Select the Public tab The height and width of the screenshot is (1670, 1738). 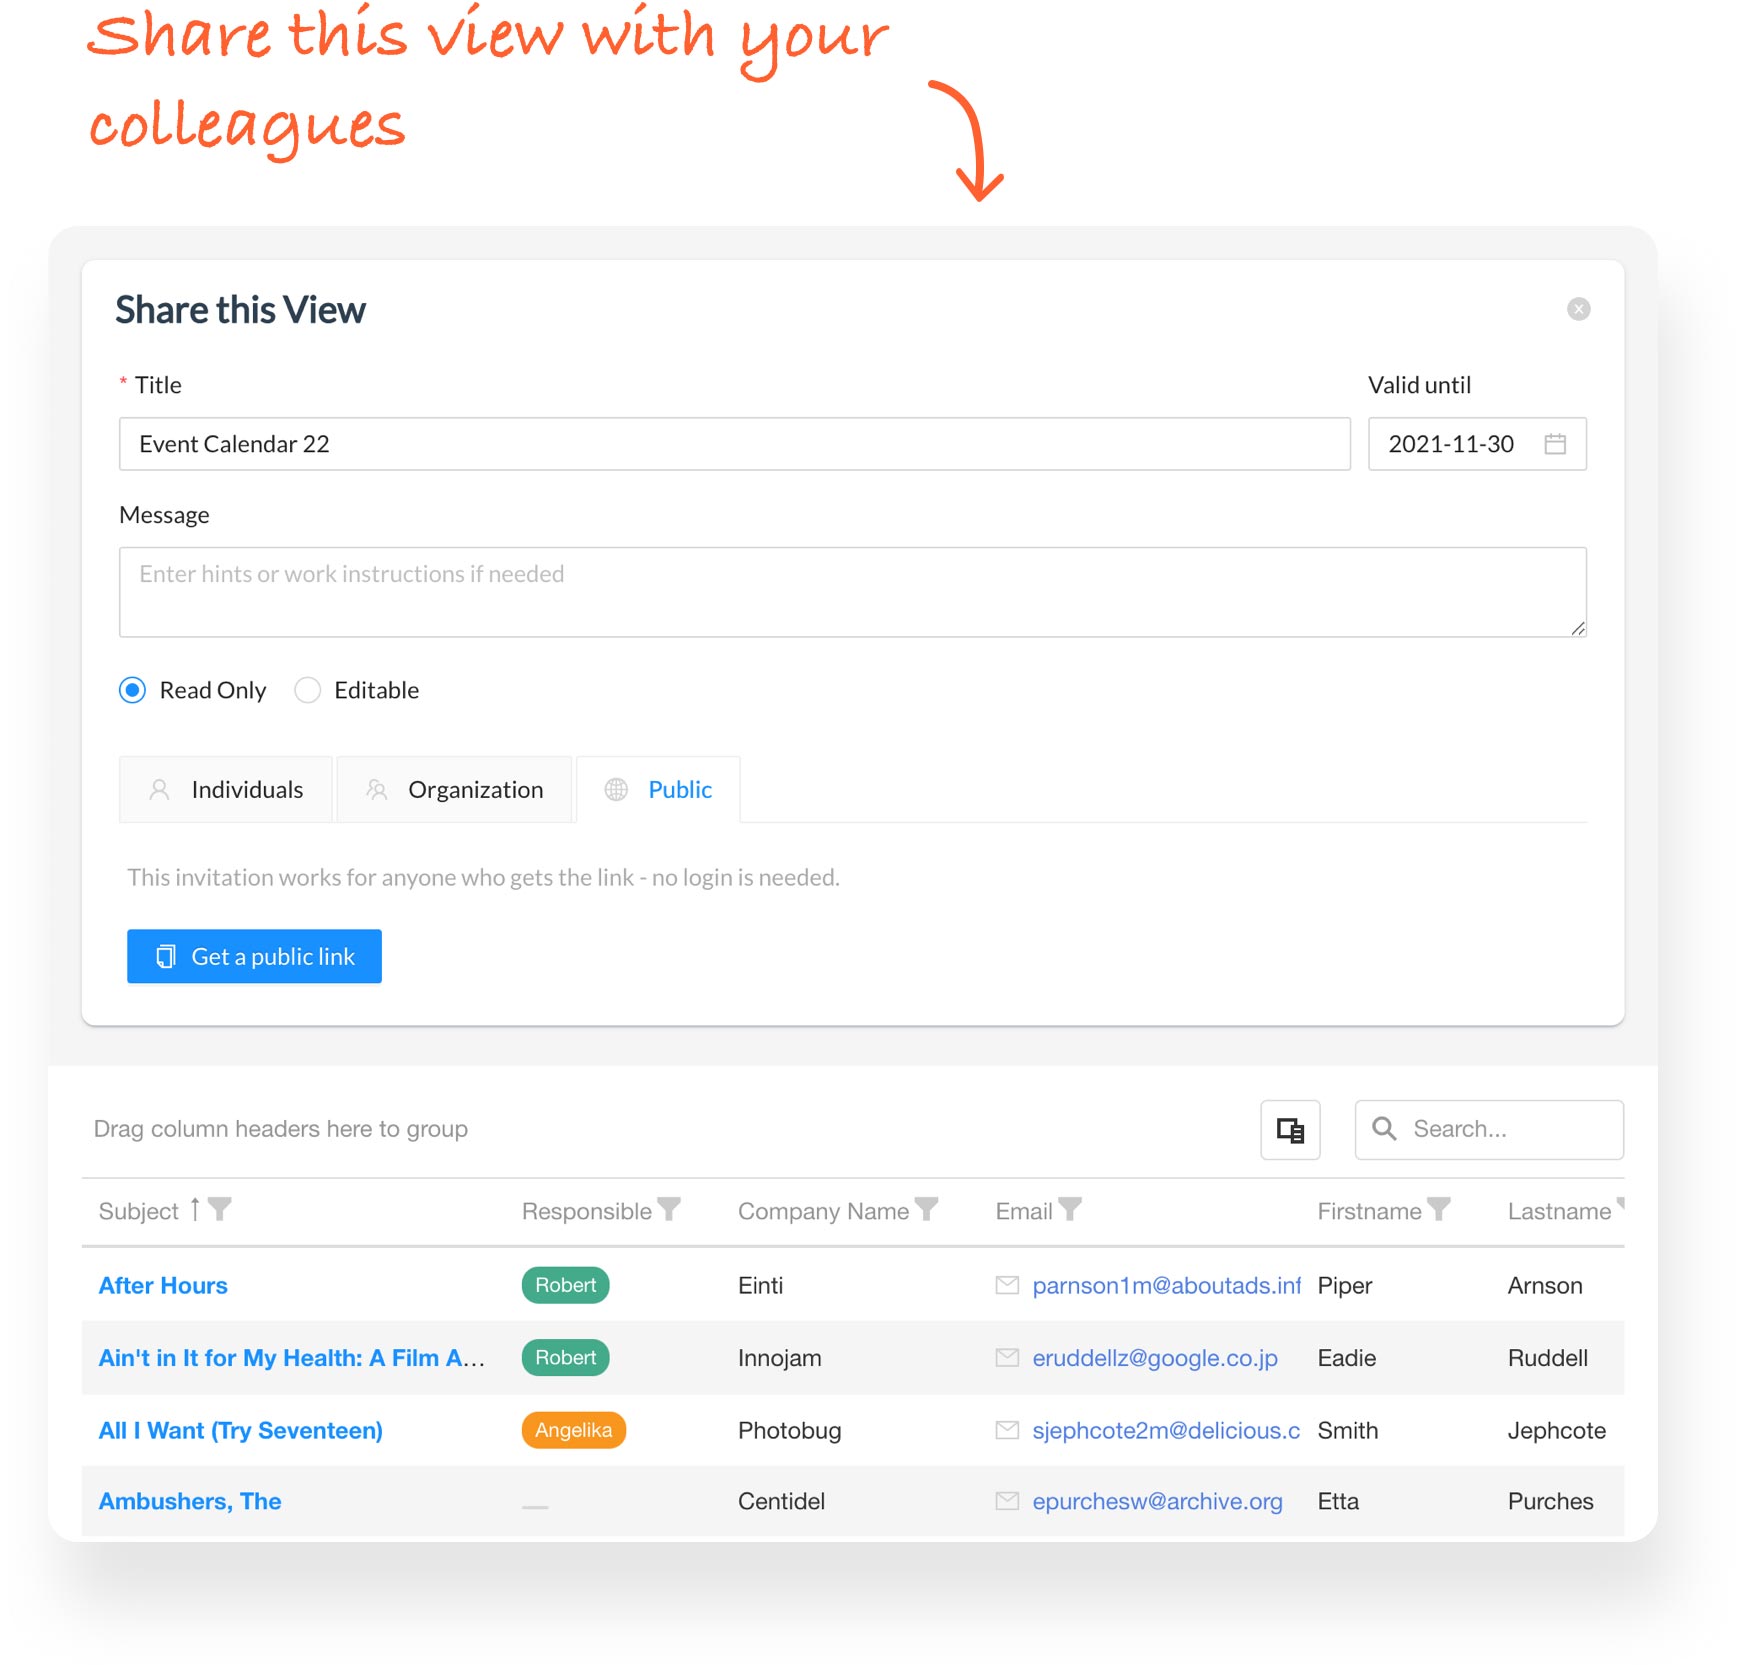point(659,790)
